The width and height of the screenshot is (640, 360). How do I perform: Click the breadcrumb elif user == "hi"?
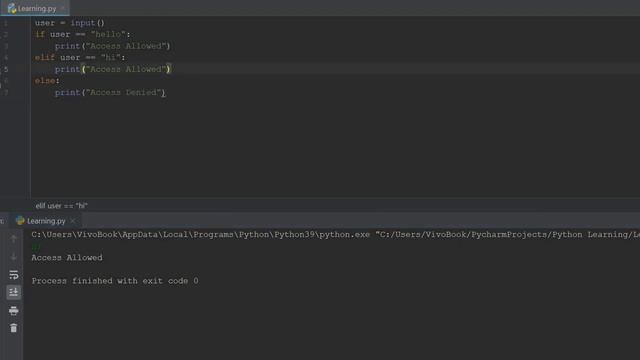coord(61,206)
